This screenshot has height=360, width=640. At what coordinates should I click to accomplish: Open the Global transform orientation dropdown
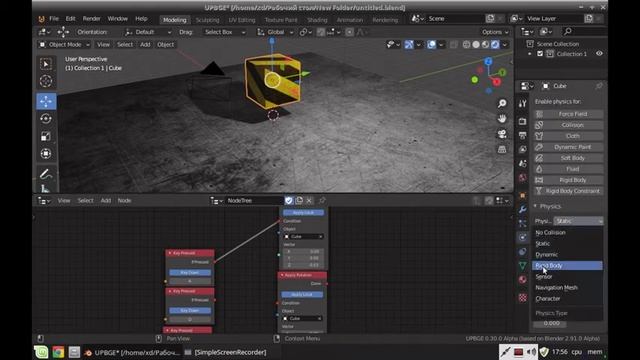[x=275, y=32]
